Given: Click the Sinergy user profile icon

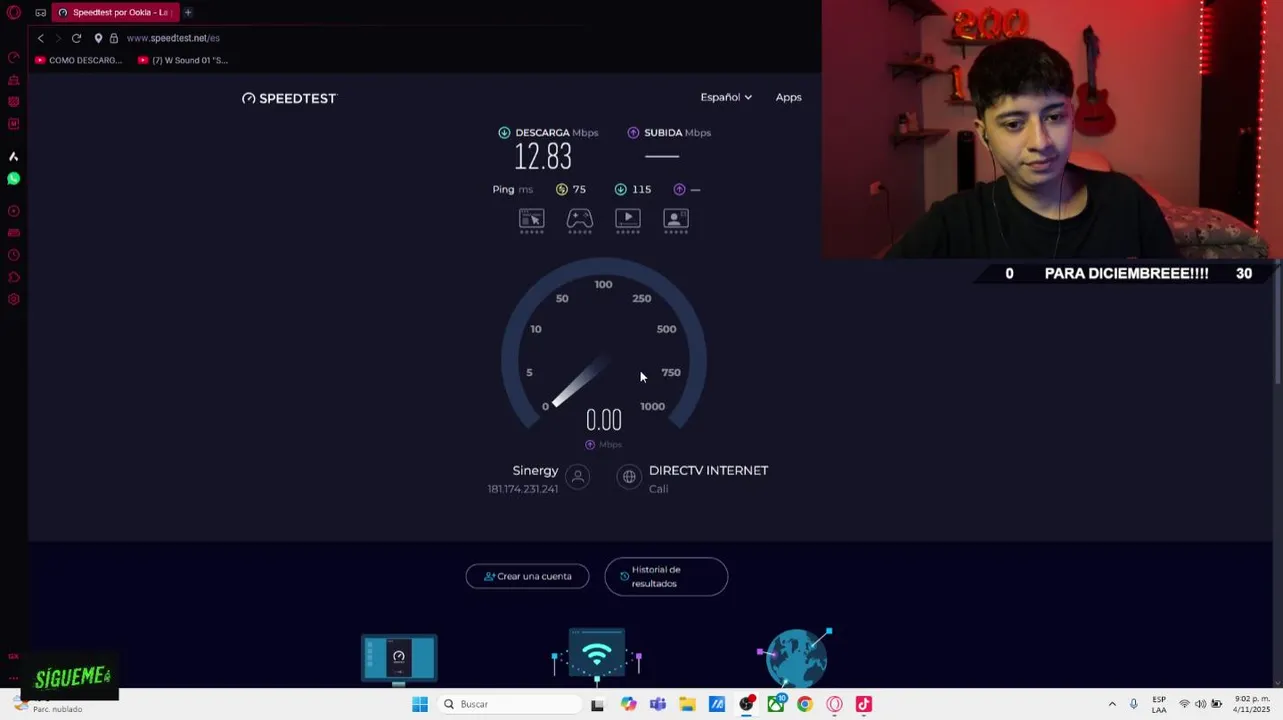Looking at the screenshot, I should point(577,477).
